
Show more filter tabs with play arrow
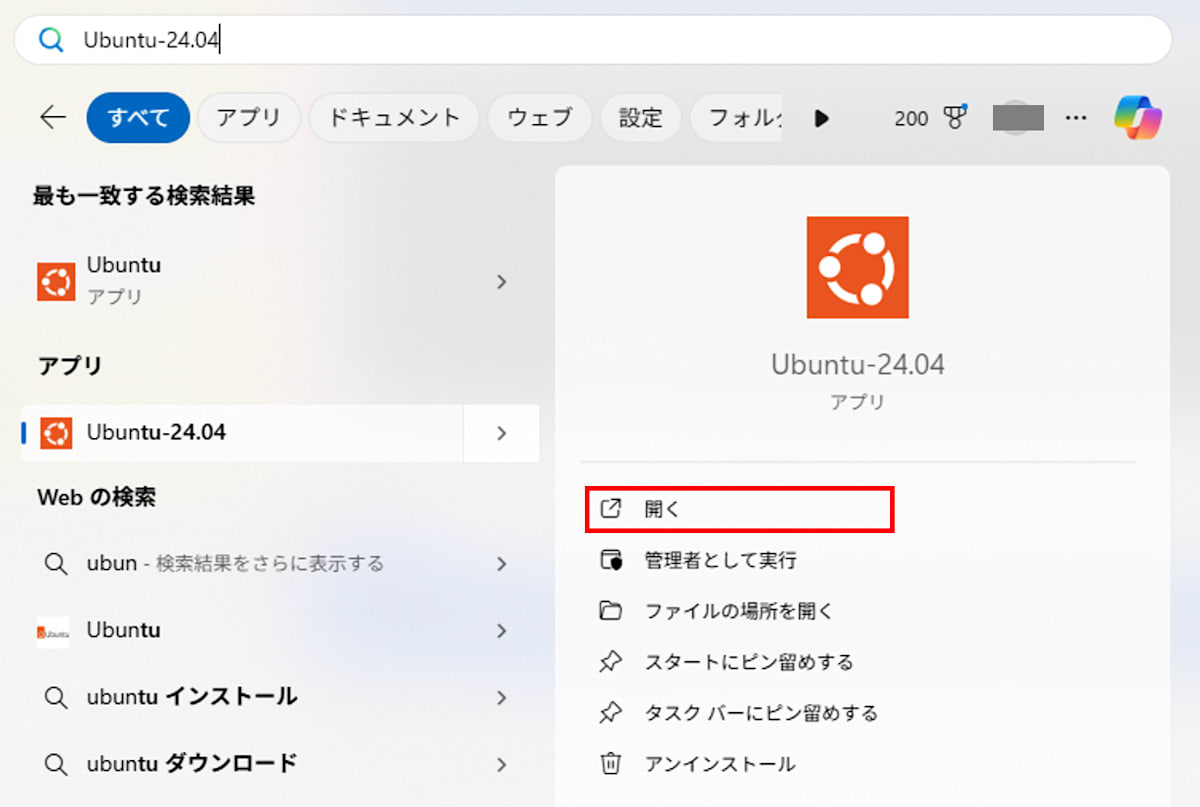point(822,118)
